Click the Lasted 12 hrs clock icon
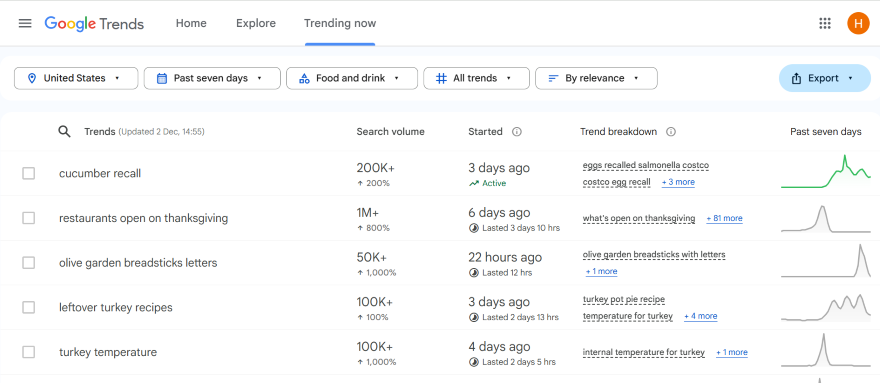Screen dimensions: 880x383 (x=474, y=272)
